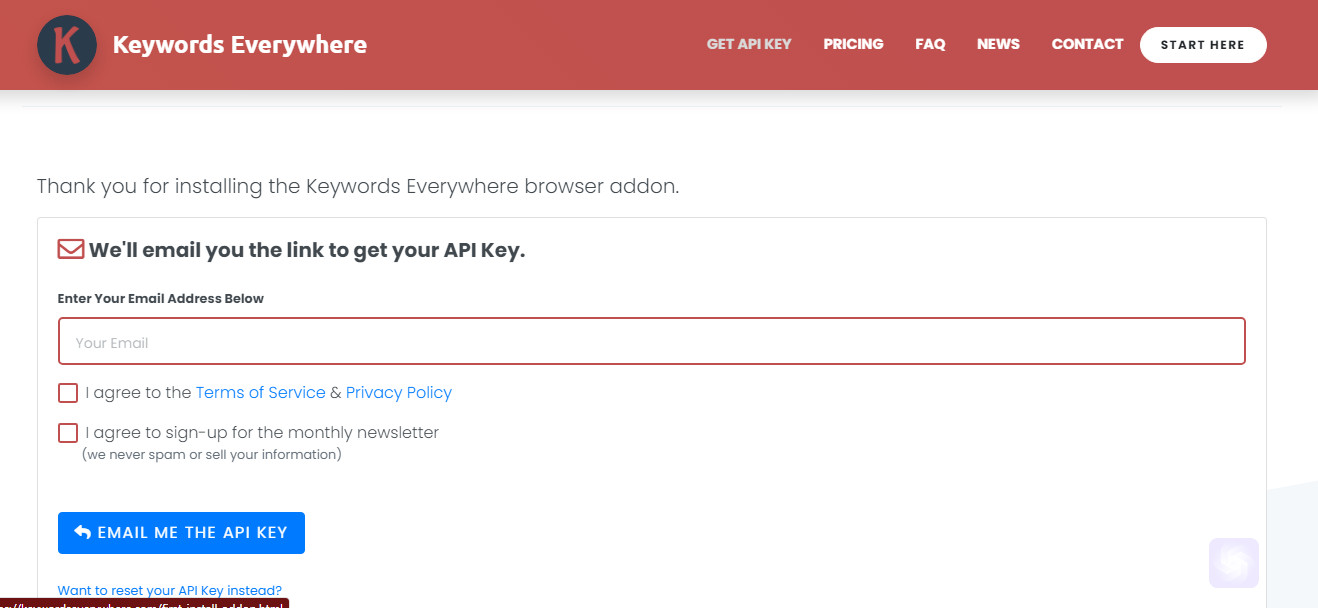
Task: Tick the Terms of Service agreement checkbox
Action: pyautogui.click(x=68, y=393)
